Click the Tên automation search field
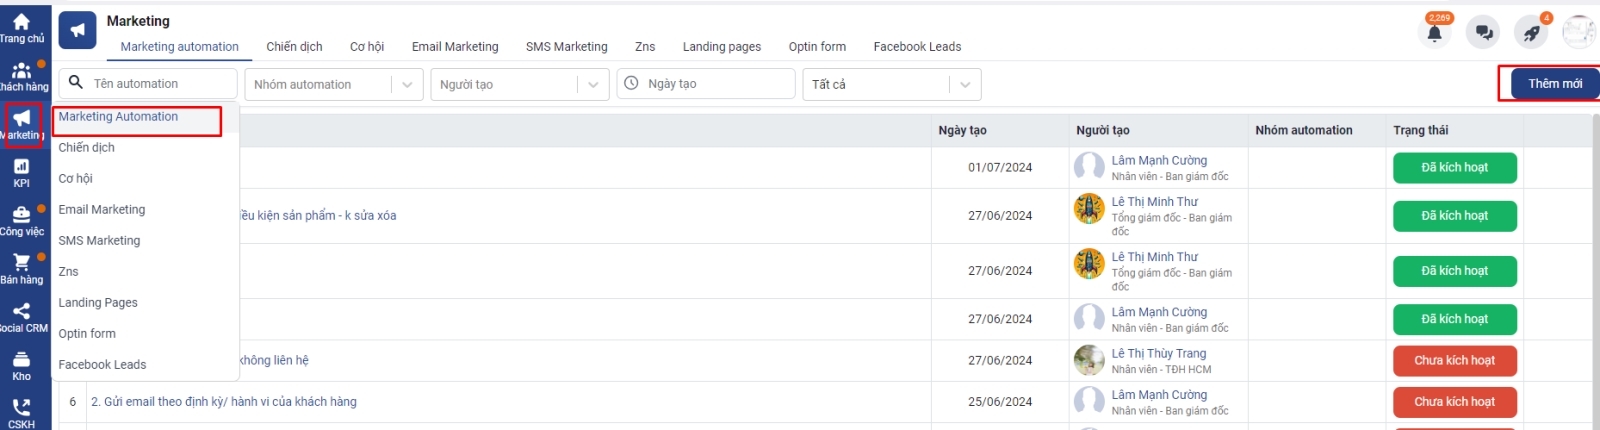This screenshot has width=1600, height=430. (x=160, y=84)
